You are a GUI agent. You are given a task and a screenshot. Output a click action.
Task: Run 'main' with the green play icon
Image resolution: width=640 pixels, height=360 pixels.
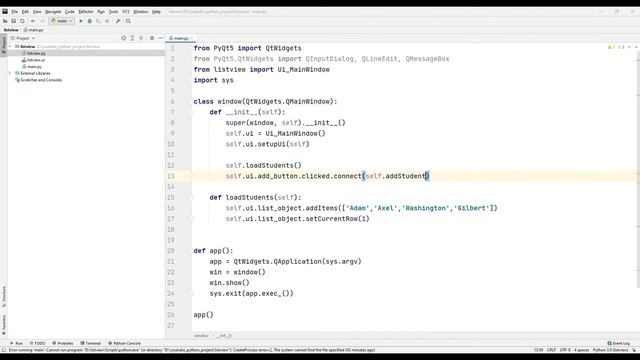tap(81, 21)
